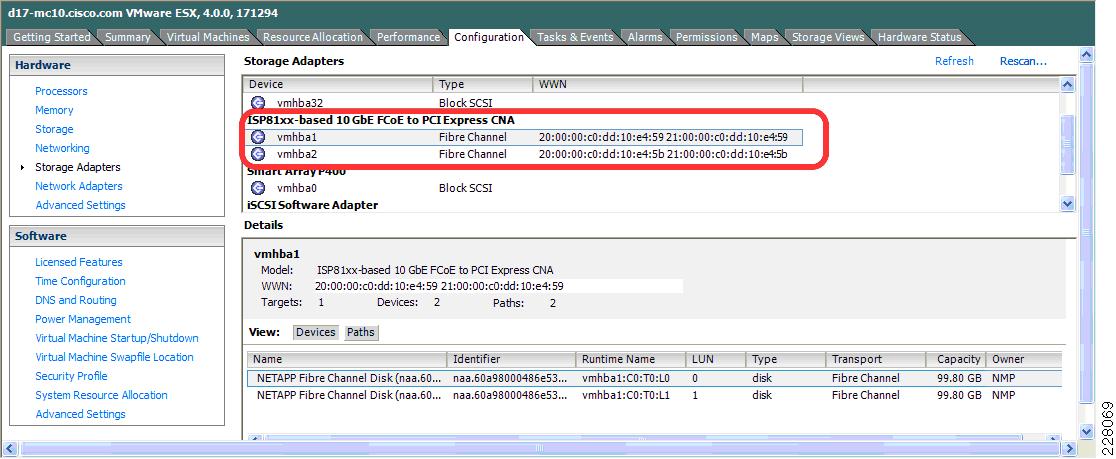Sort adapters by Type column header

tap(483, 84)
